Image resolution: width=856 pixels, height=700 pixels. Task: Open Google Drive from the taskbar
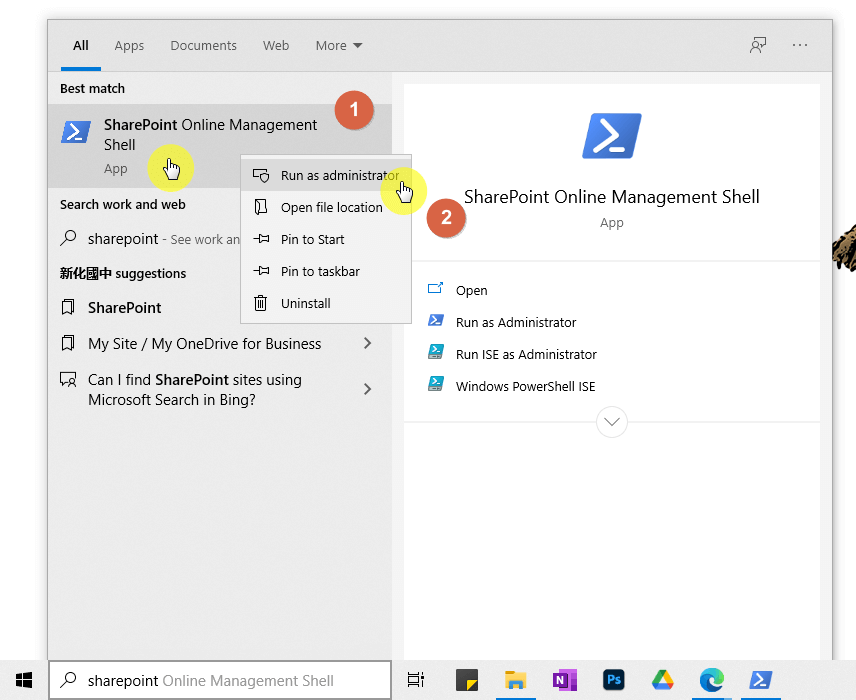click(663, 680)
